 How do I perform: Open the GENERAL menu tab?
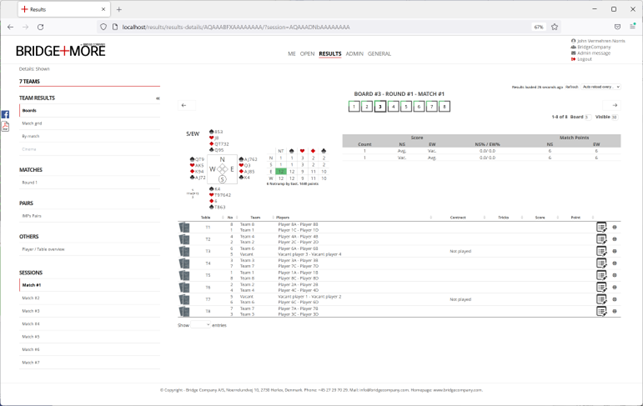point(379,54)
